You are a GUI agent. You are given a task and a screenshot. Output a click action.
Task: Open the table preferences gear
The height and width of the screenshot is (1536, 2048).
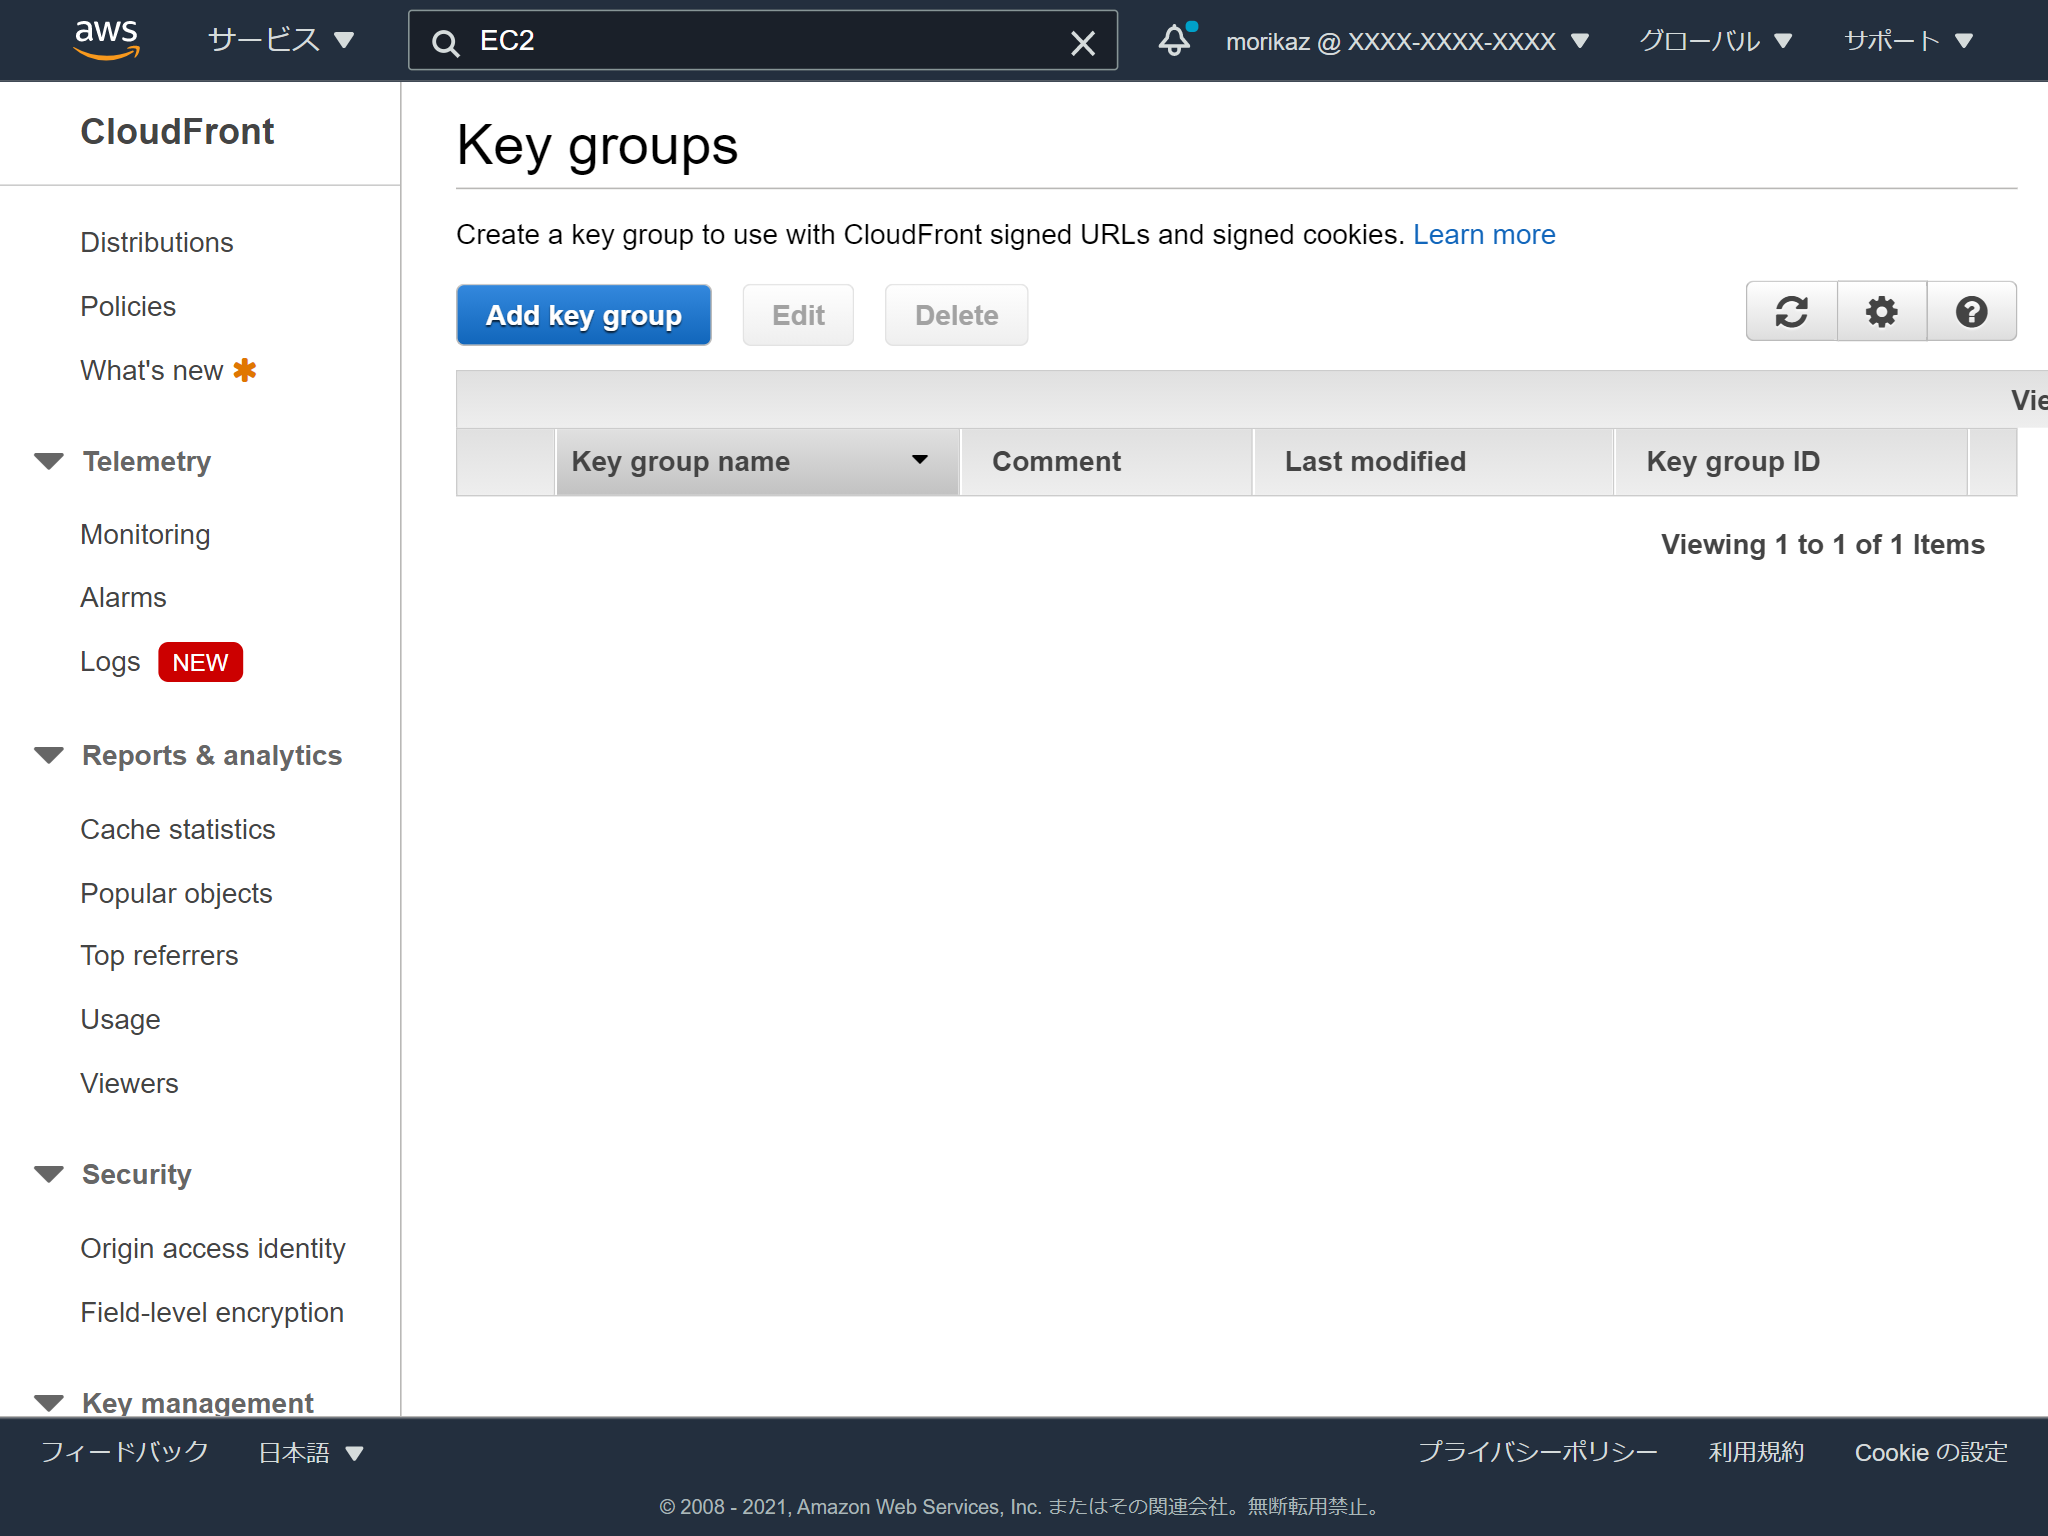pos(1881,311)
